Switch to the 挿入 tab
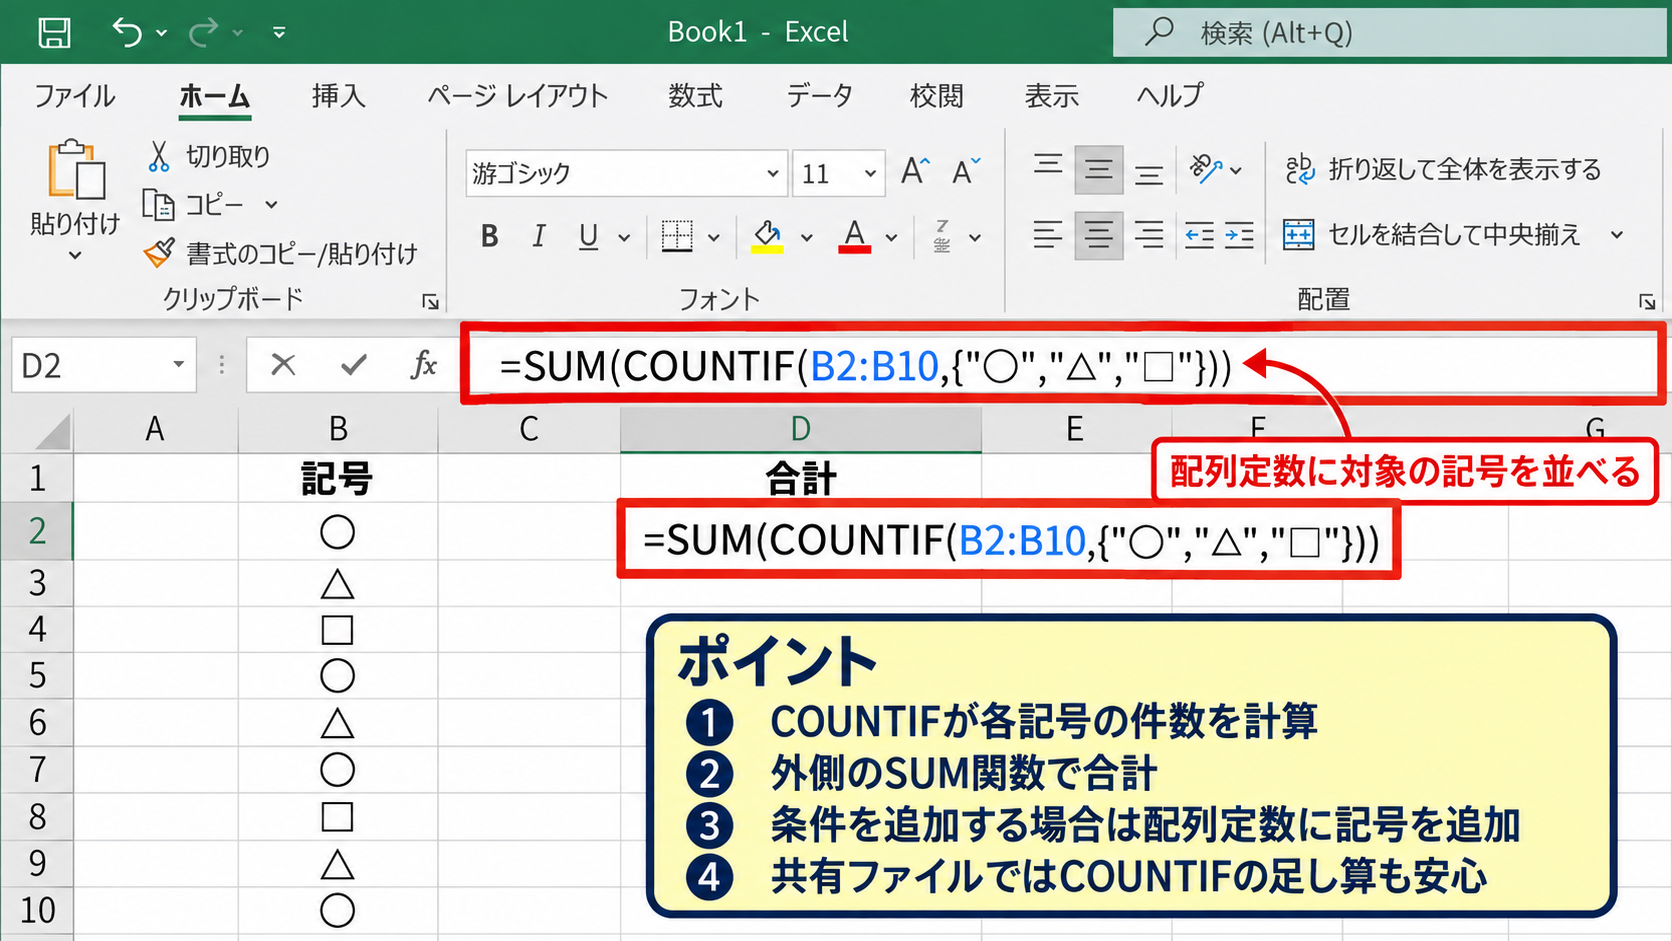1672x941 pixels. [x=338, y=96]
